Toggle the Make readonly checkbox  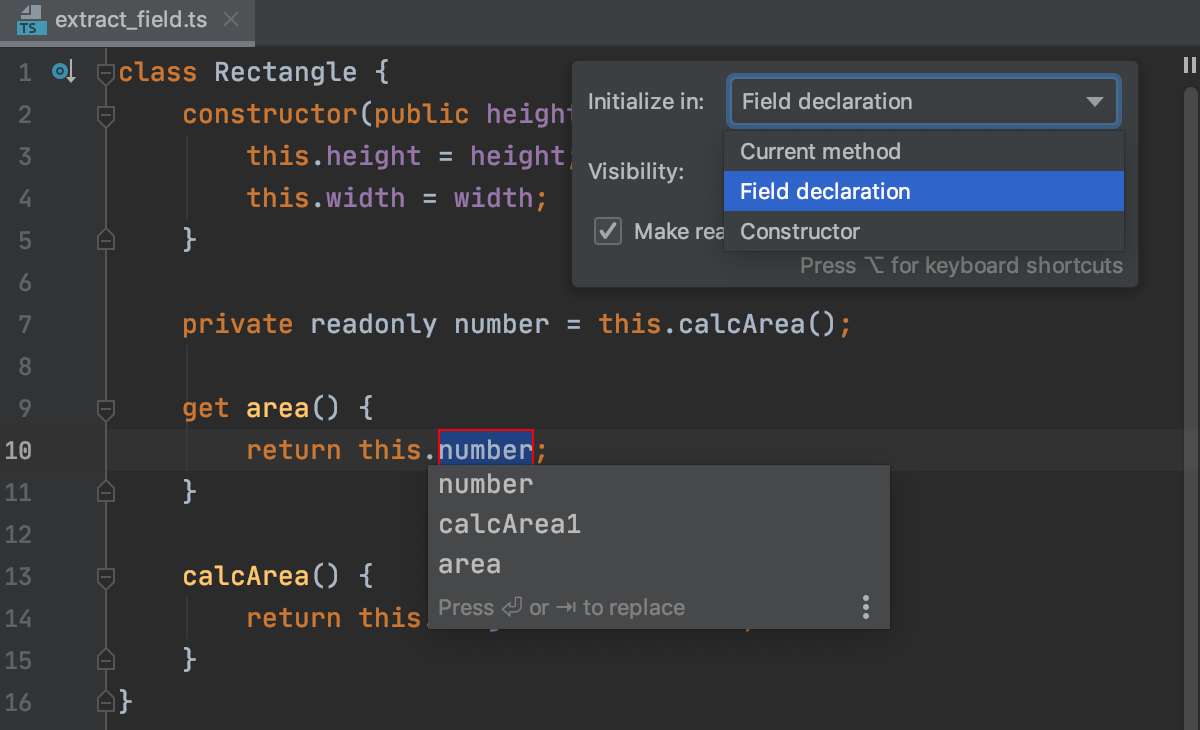(608, 231)
